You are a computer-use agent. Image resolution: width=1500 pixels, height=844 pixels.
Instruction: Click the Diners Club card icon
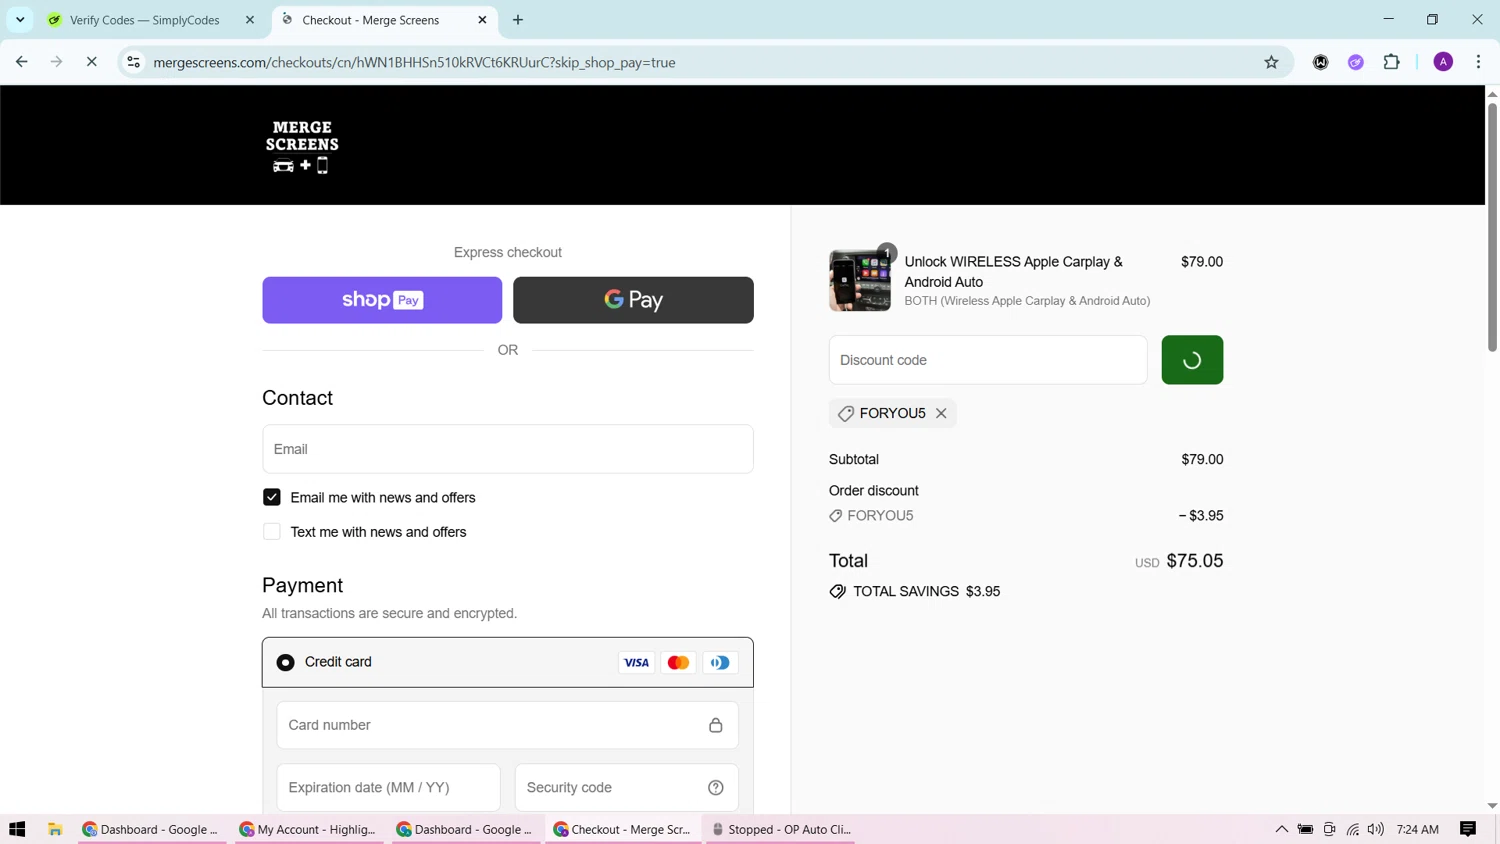click(720, 662)
